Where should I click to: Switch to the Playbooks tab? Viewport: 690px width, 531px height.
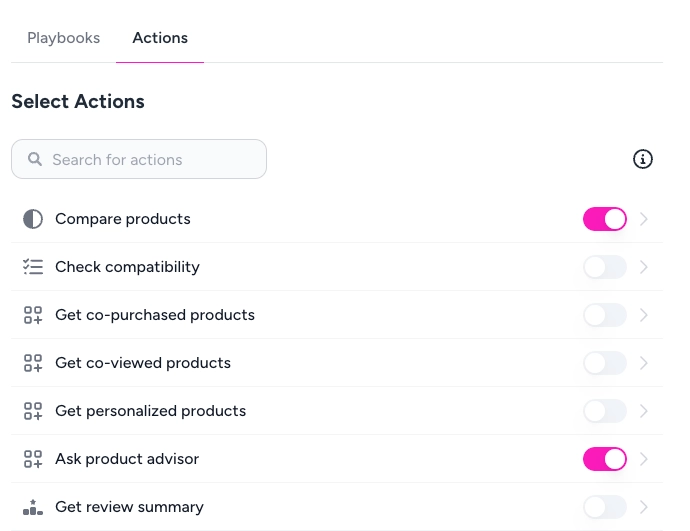[x=64, y=38]
